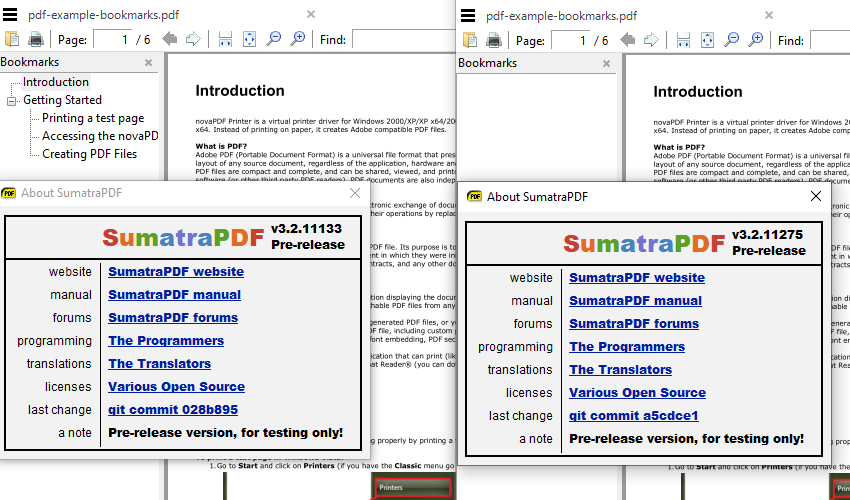Screen dimensions: 850x500
Task: Click page number field in left window
Action: 113,40
